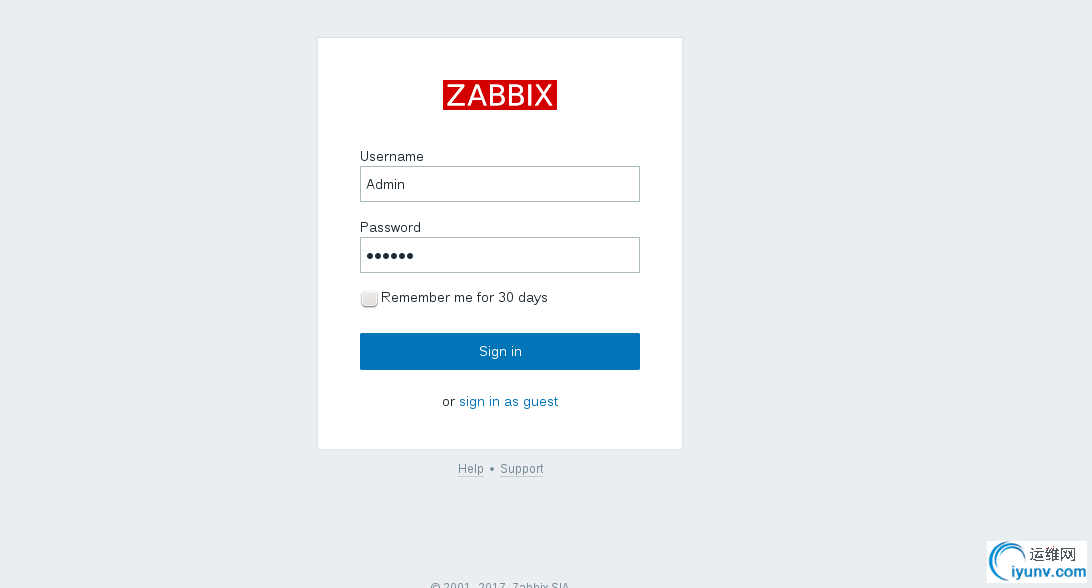Click the red ZABBIX logo
The image size is (1092, 588).
499,95
